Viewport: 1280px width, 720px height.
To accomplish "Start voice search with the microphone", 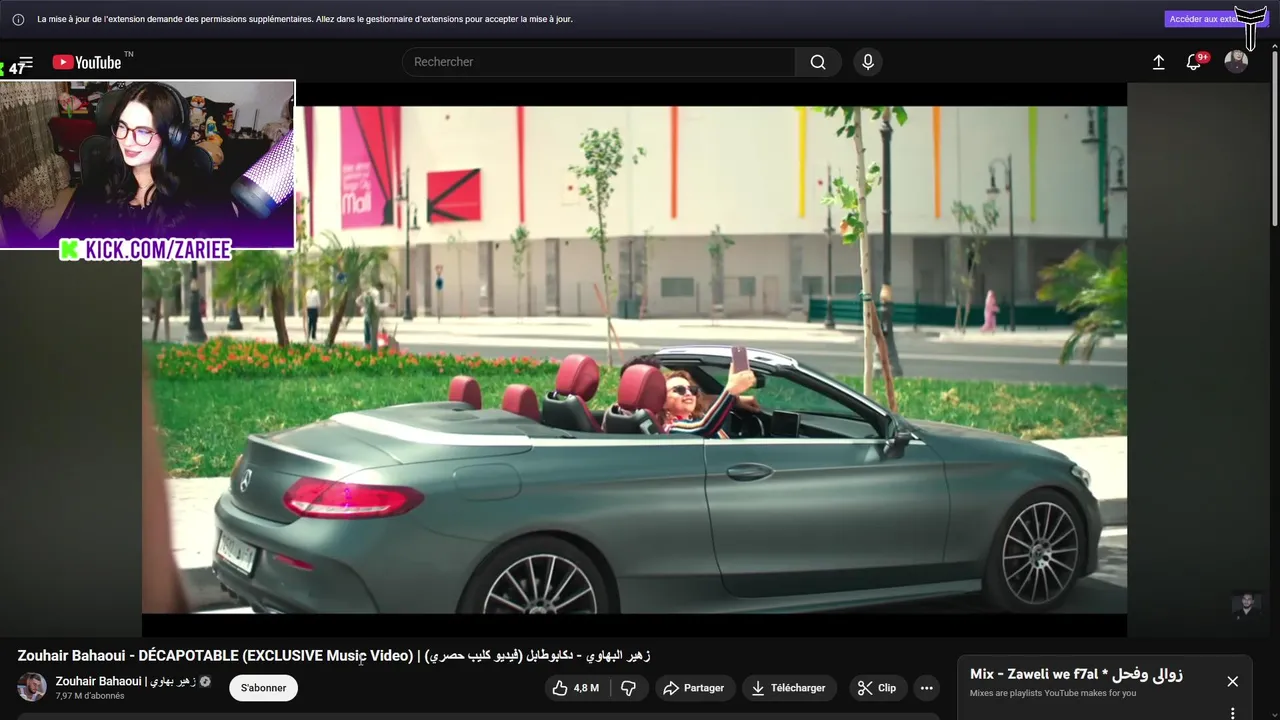I will pos(868,62).
